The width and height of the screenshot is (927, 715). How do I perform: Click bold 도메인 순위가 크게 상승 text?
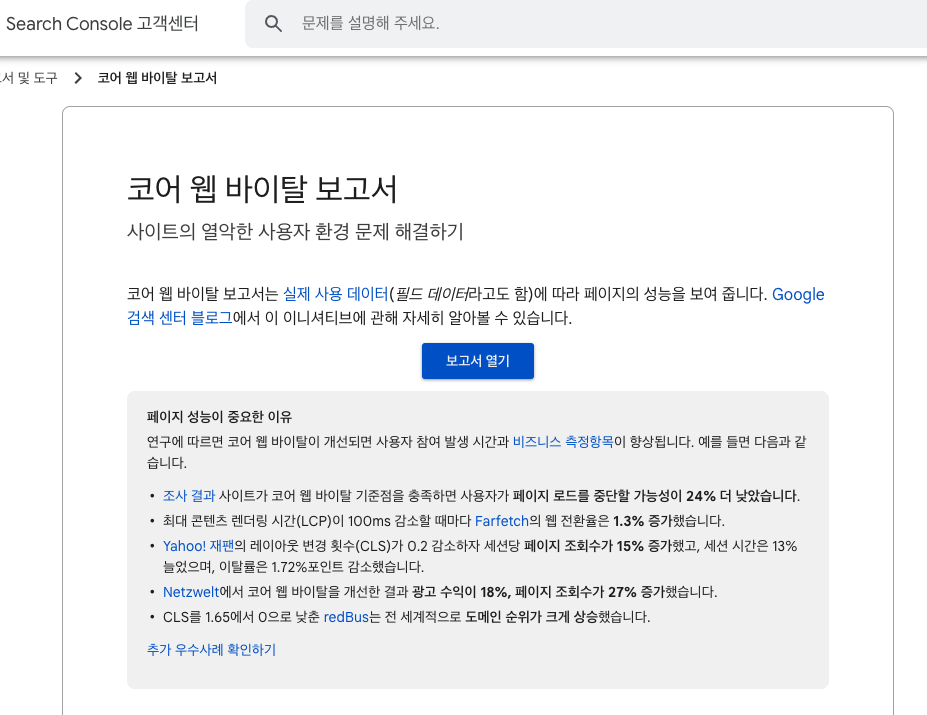[531, 617]
